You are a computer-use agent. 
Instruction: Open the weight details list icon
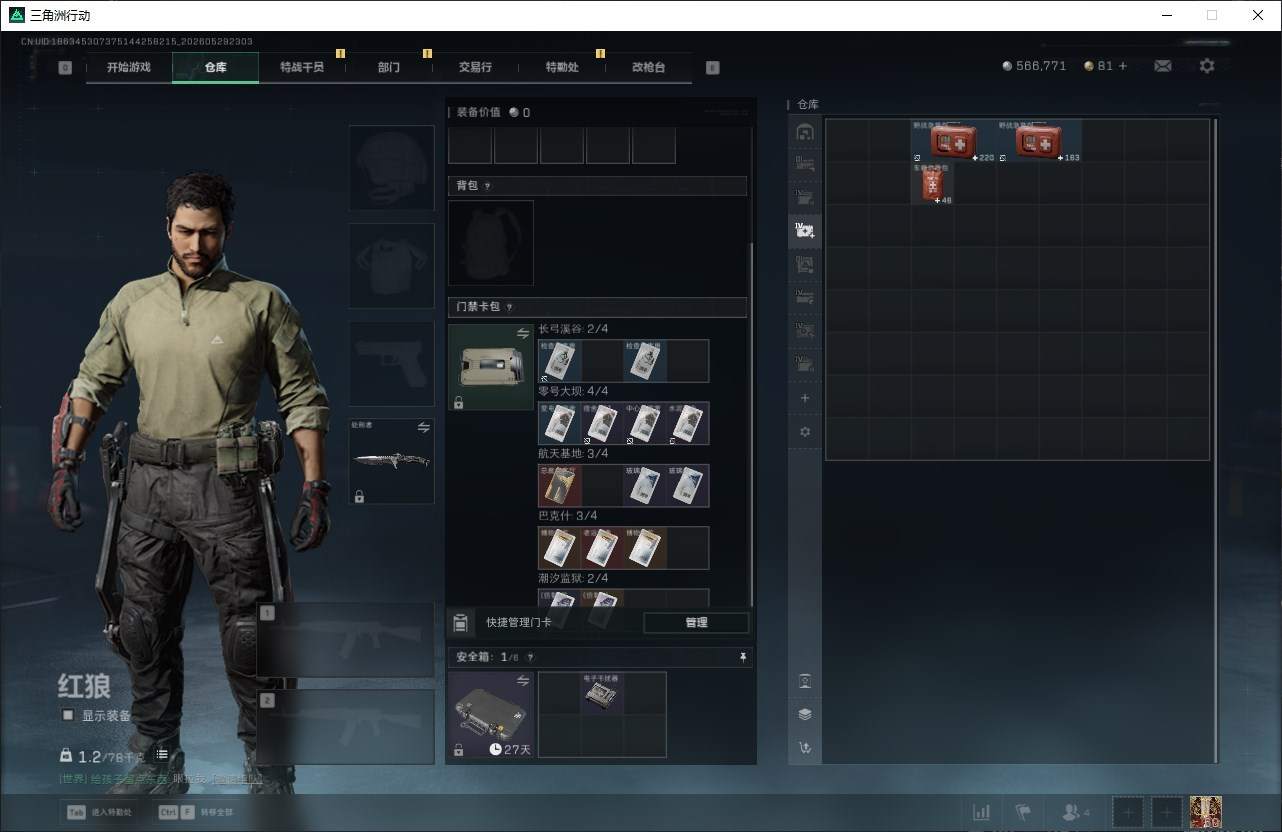162,755
